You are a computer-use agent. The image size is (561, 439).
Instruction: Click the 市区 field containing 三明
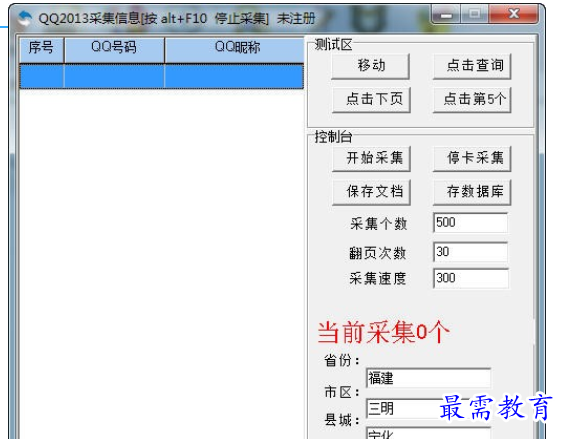tap(428, 408)
